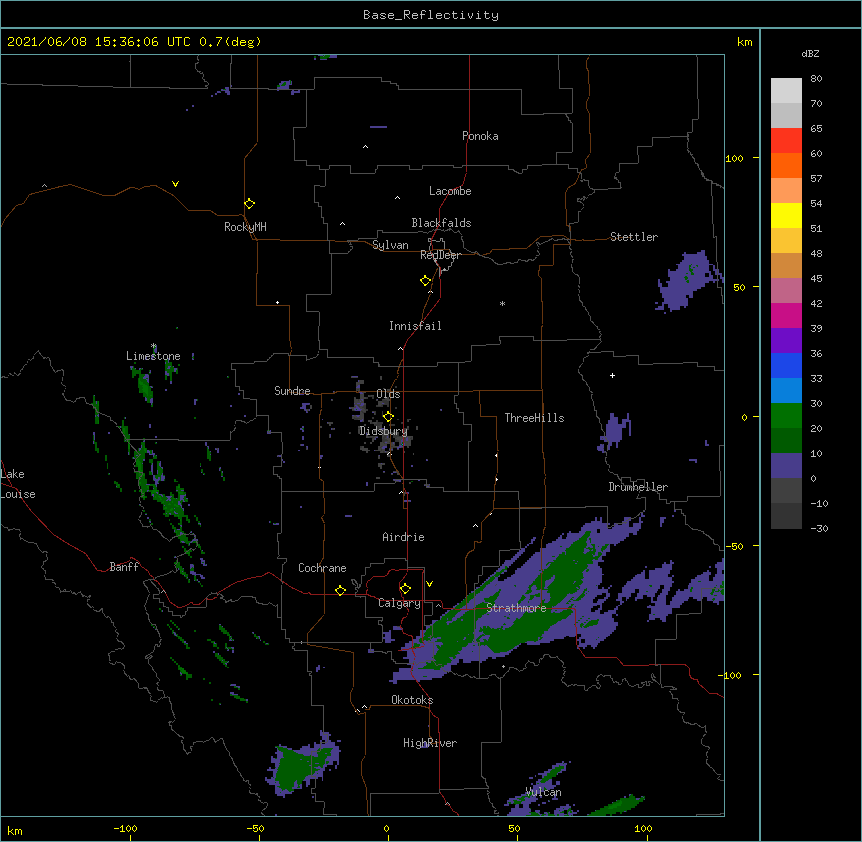Click the dBZ legend heading
The height and width of the screenshot is (842, 862).
pos(810,53)
